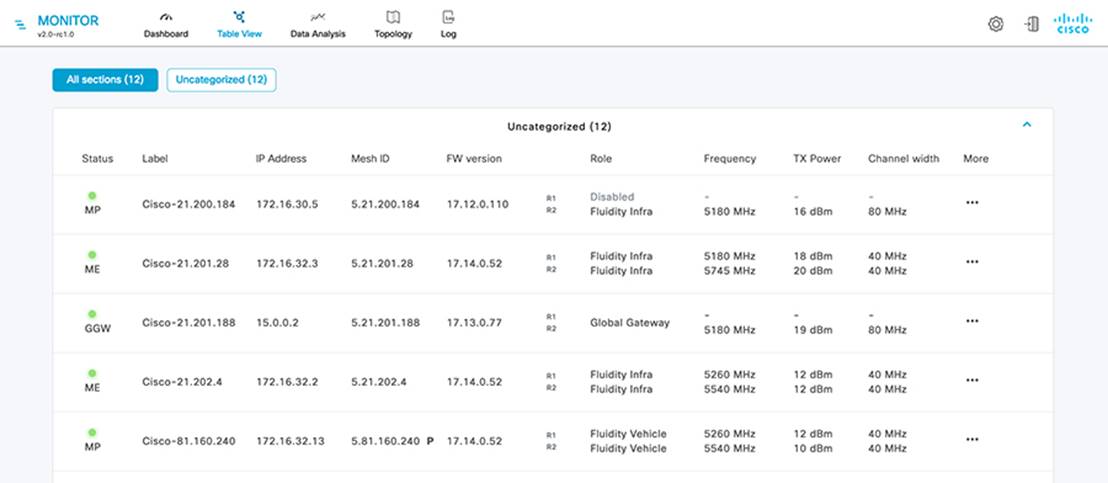The width and height of the screenshot is (1108, 483).
Task: Switch to the Log tab
Action: [x=448, y=34]
